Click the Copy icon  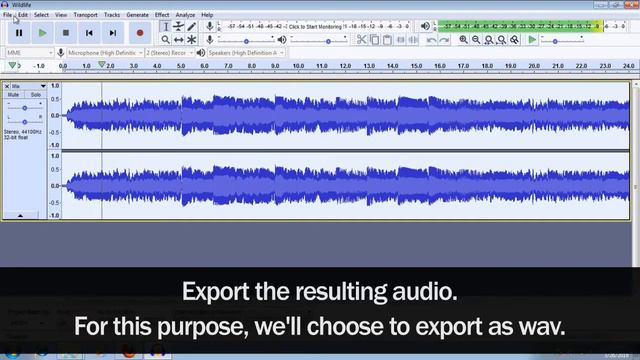click(x=374, y=40)
